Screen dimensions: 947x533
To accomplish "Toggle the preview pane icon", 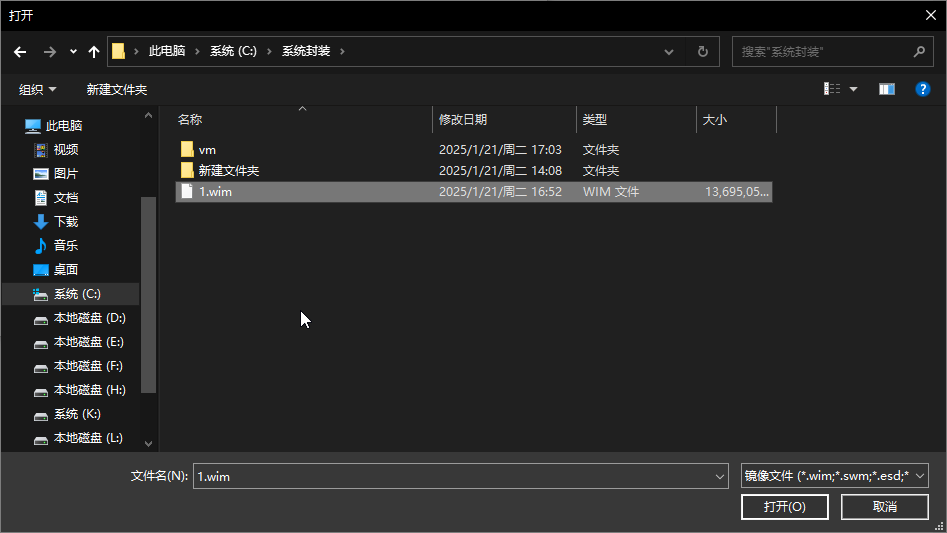I will pos(887,89).
